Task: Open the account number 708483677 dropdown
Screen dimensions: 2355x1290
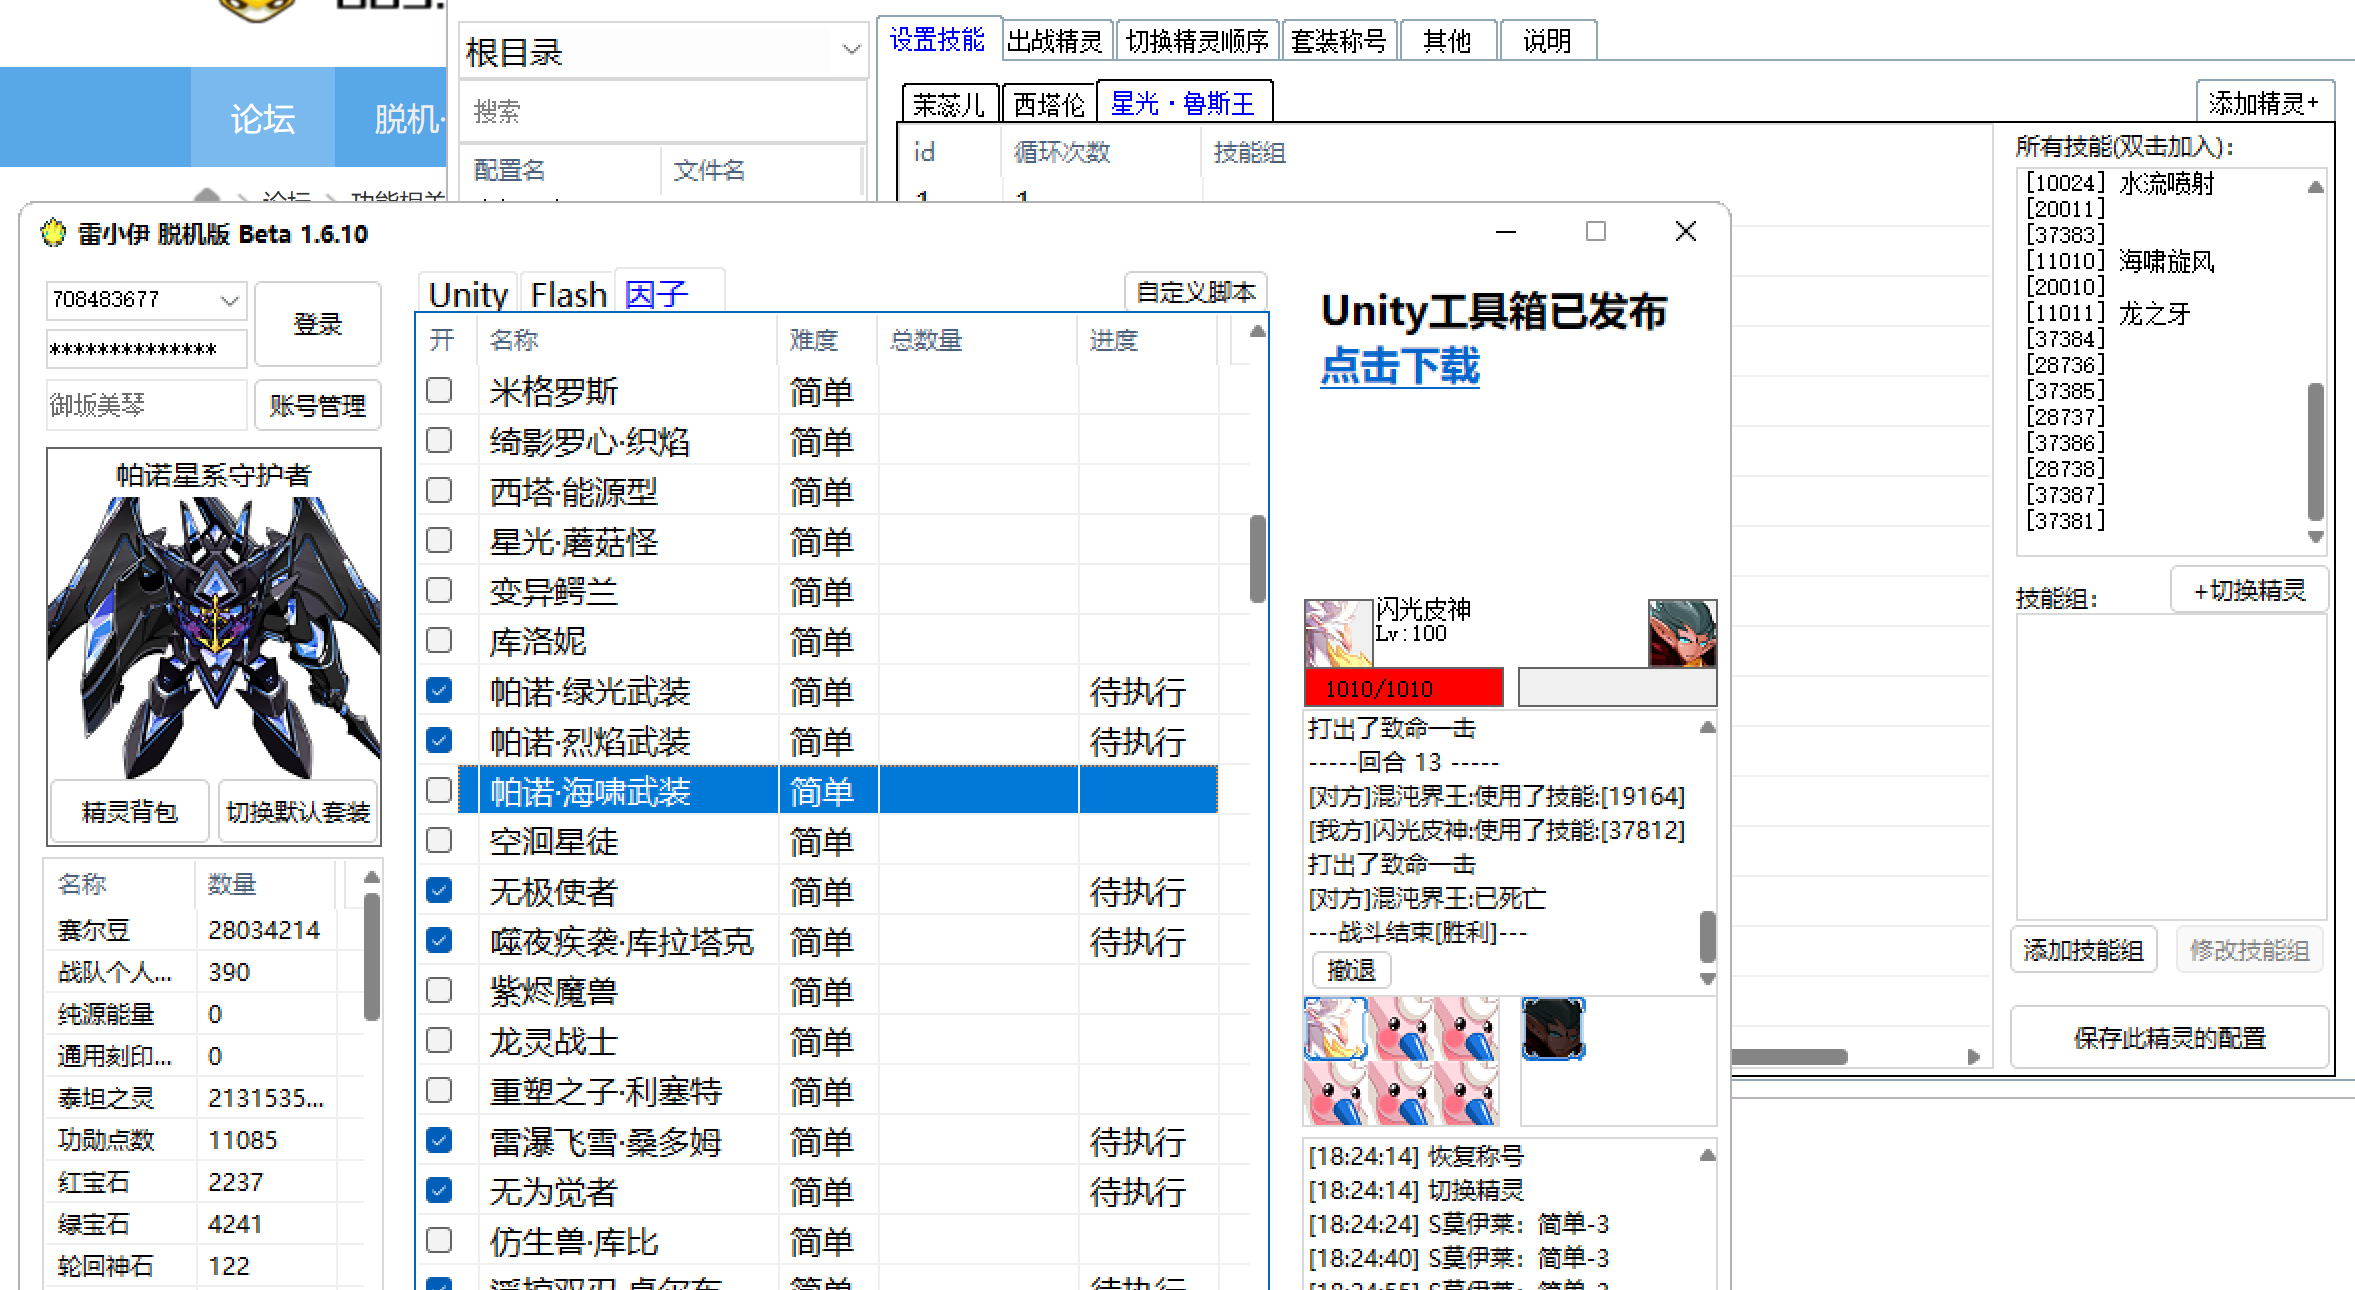Action: (x=231, y=299)
